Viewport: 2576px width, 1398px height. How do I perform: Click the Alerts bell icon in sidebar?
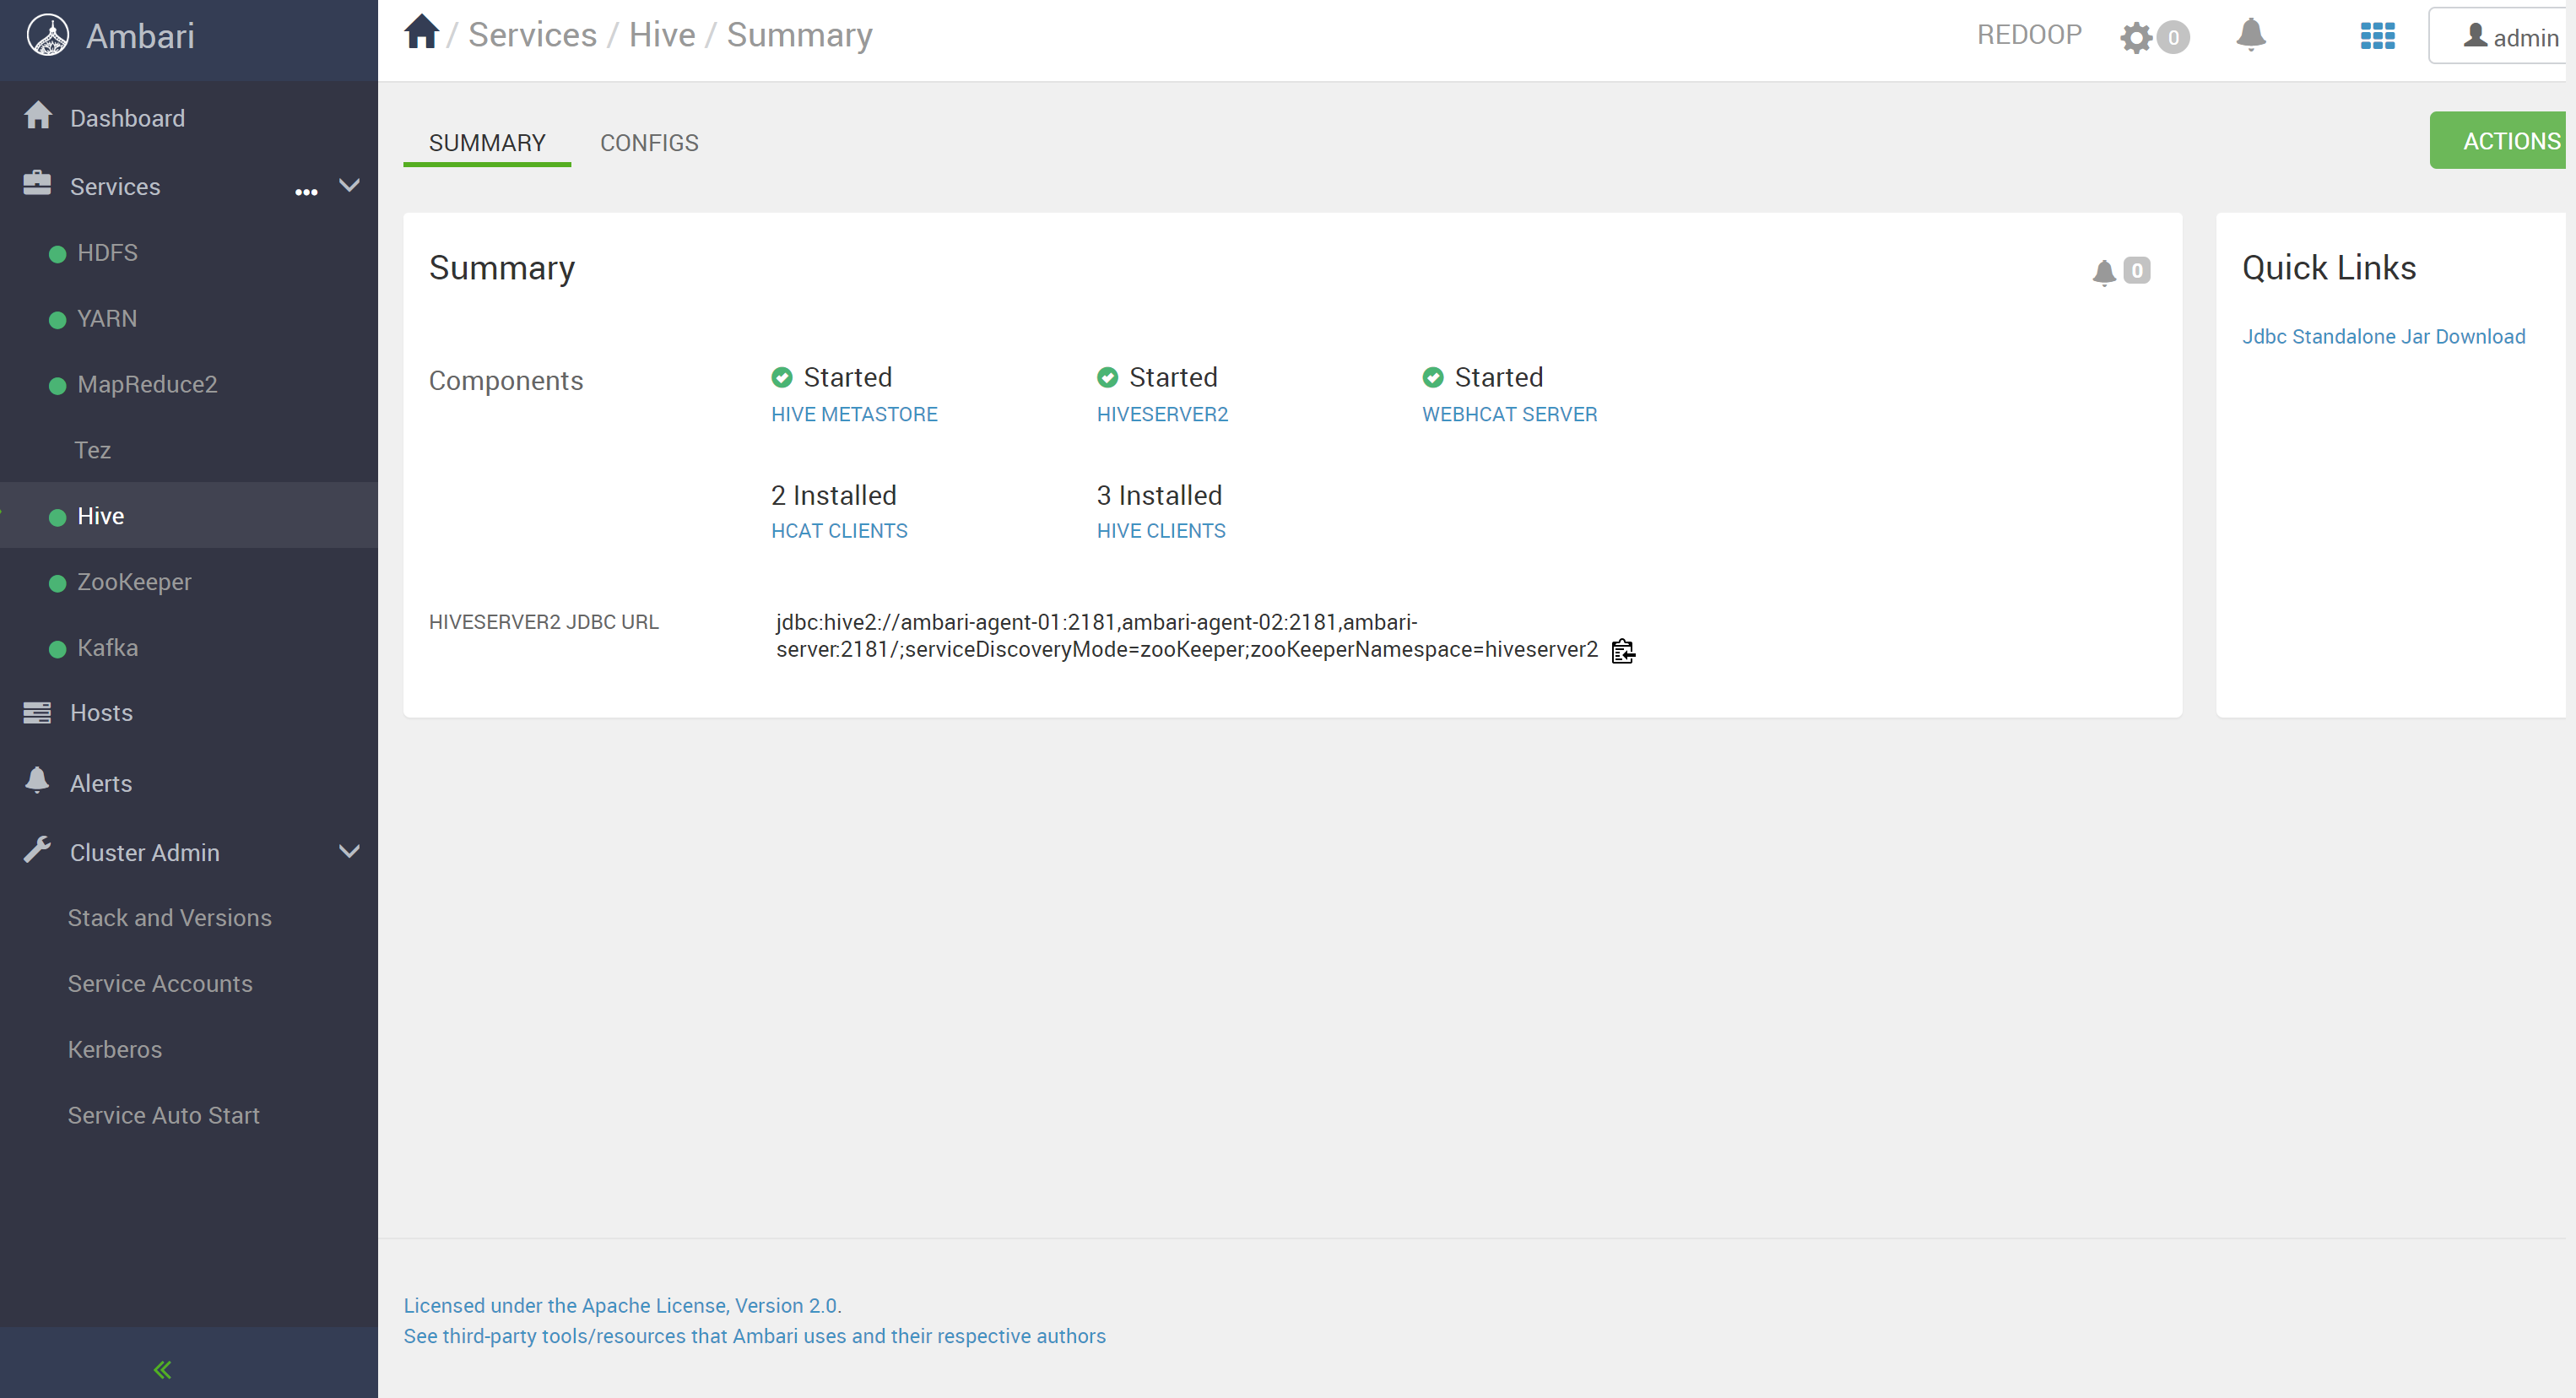click(37, 780)
